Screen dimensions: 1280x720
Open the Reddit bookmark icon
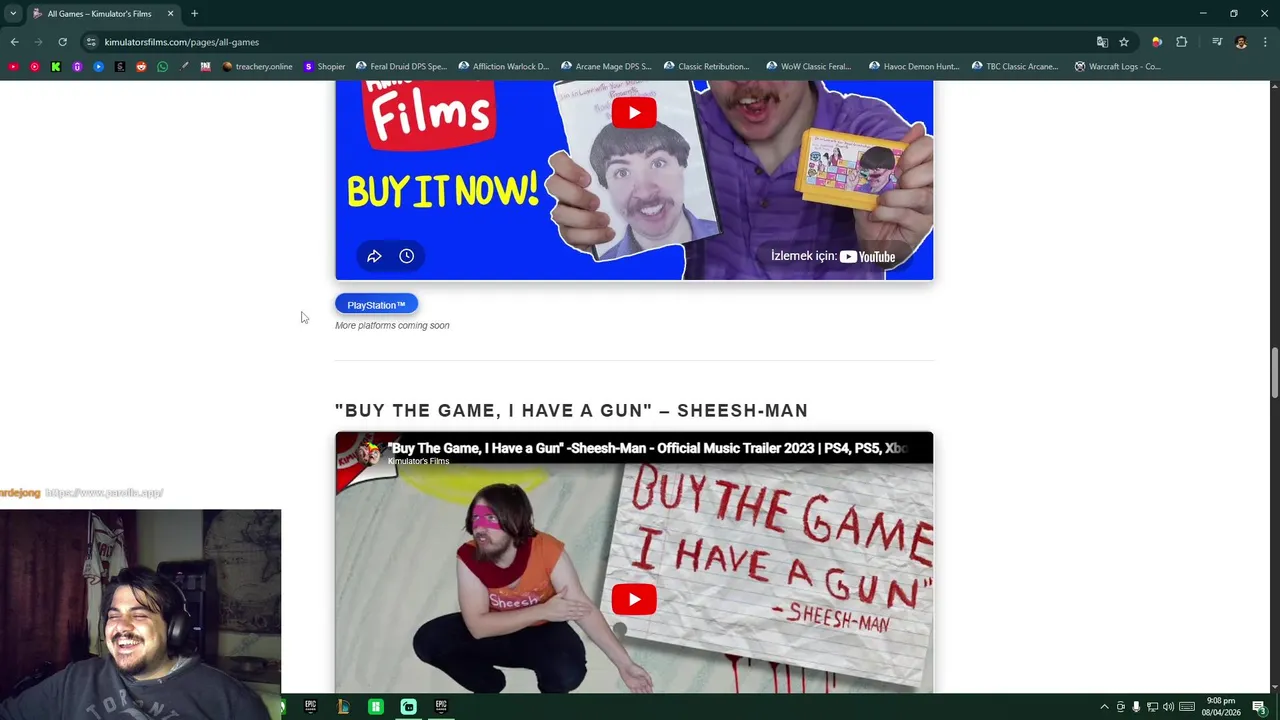141,66
